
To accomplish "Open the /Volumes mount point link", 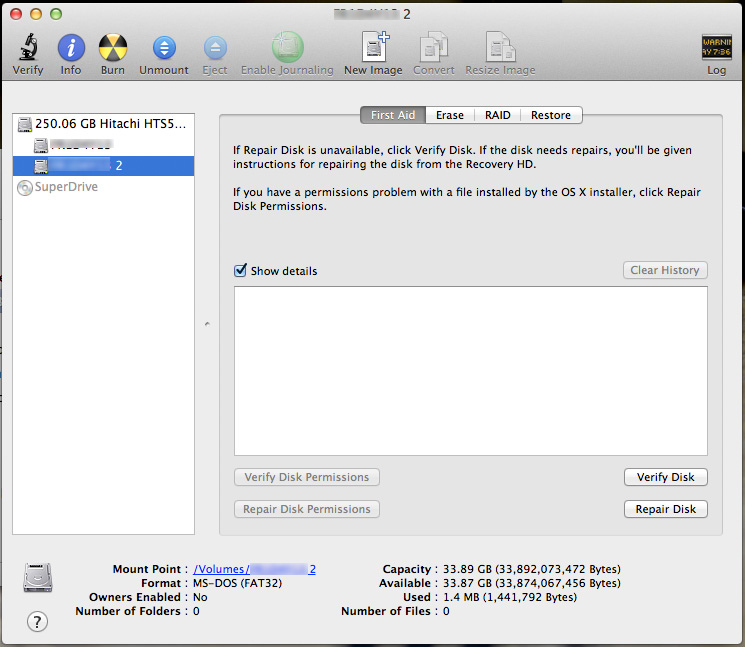I will 254,569.
